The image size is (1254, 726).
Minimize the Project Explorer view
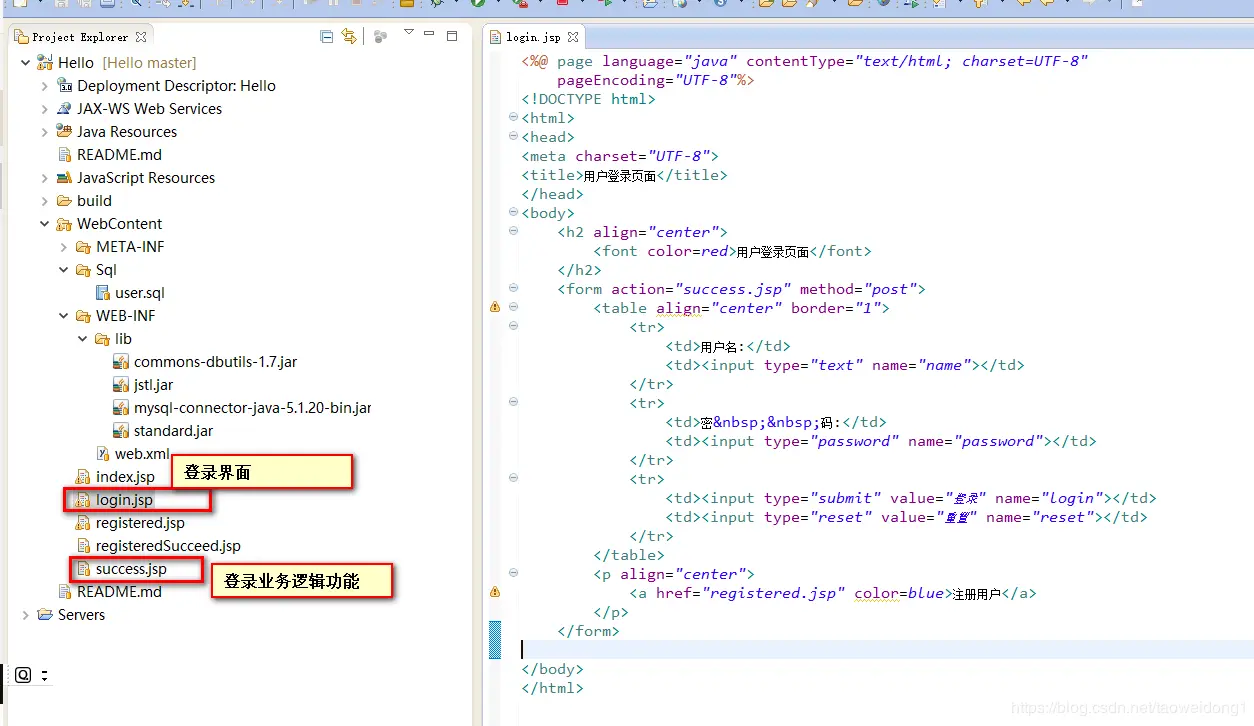(x=429, y=35)
